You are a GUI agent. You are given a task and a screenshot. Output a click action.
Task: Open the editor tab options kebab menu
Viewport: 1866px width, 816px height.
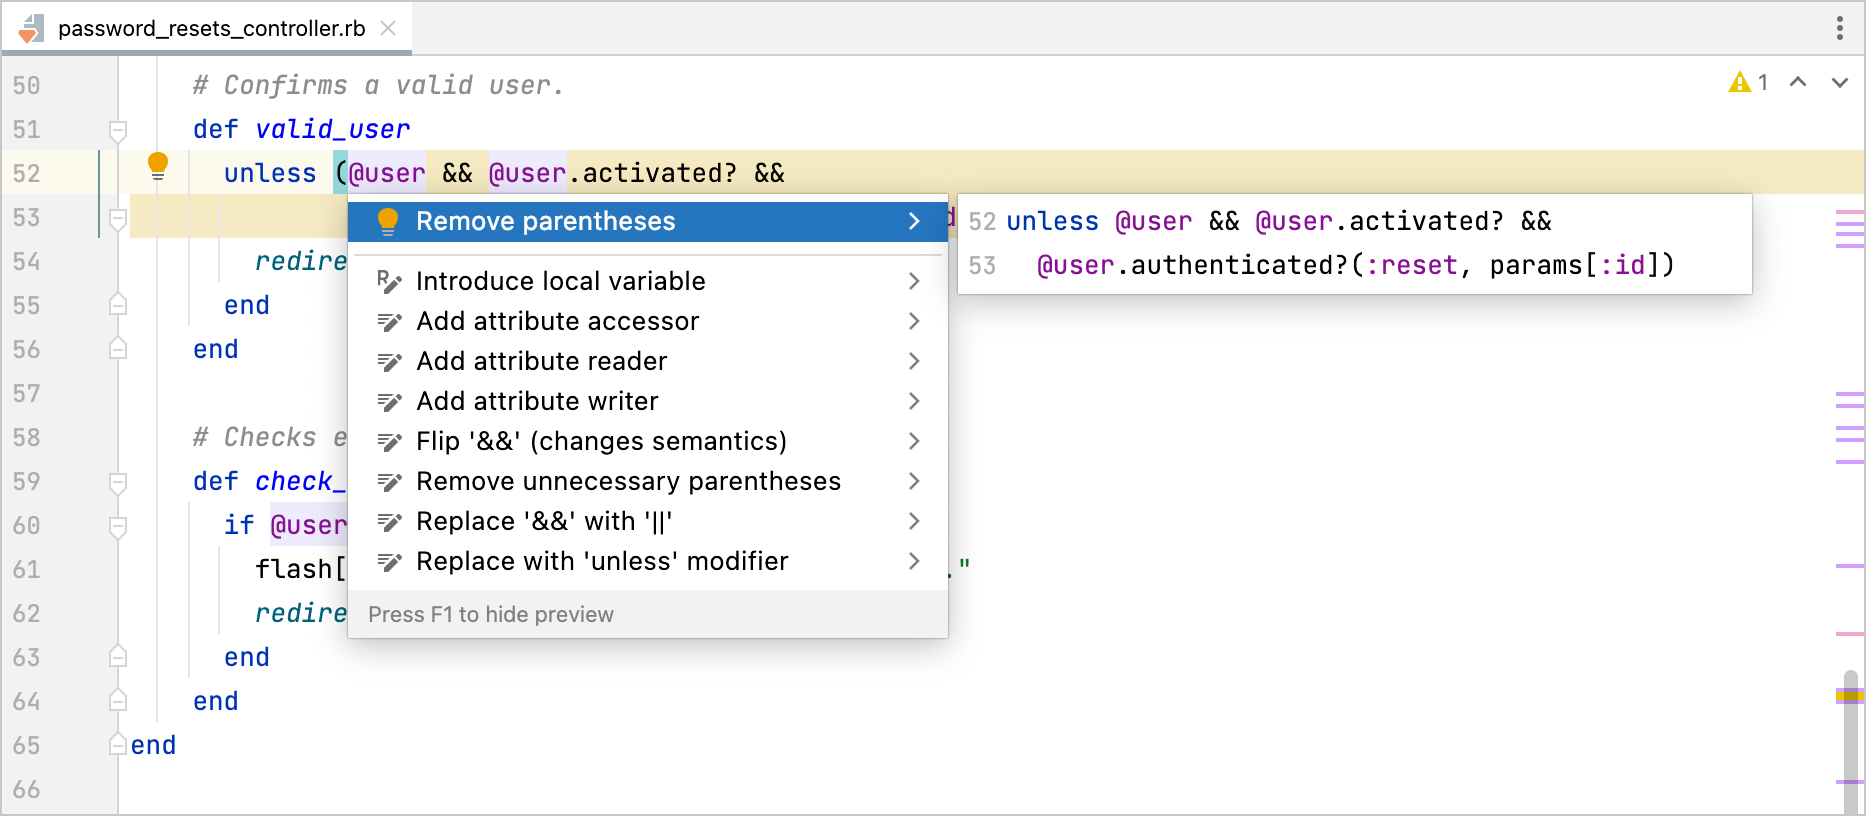pyautogui.click(x=1839, y=28)
